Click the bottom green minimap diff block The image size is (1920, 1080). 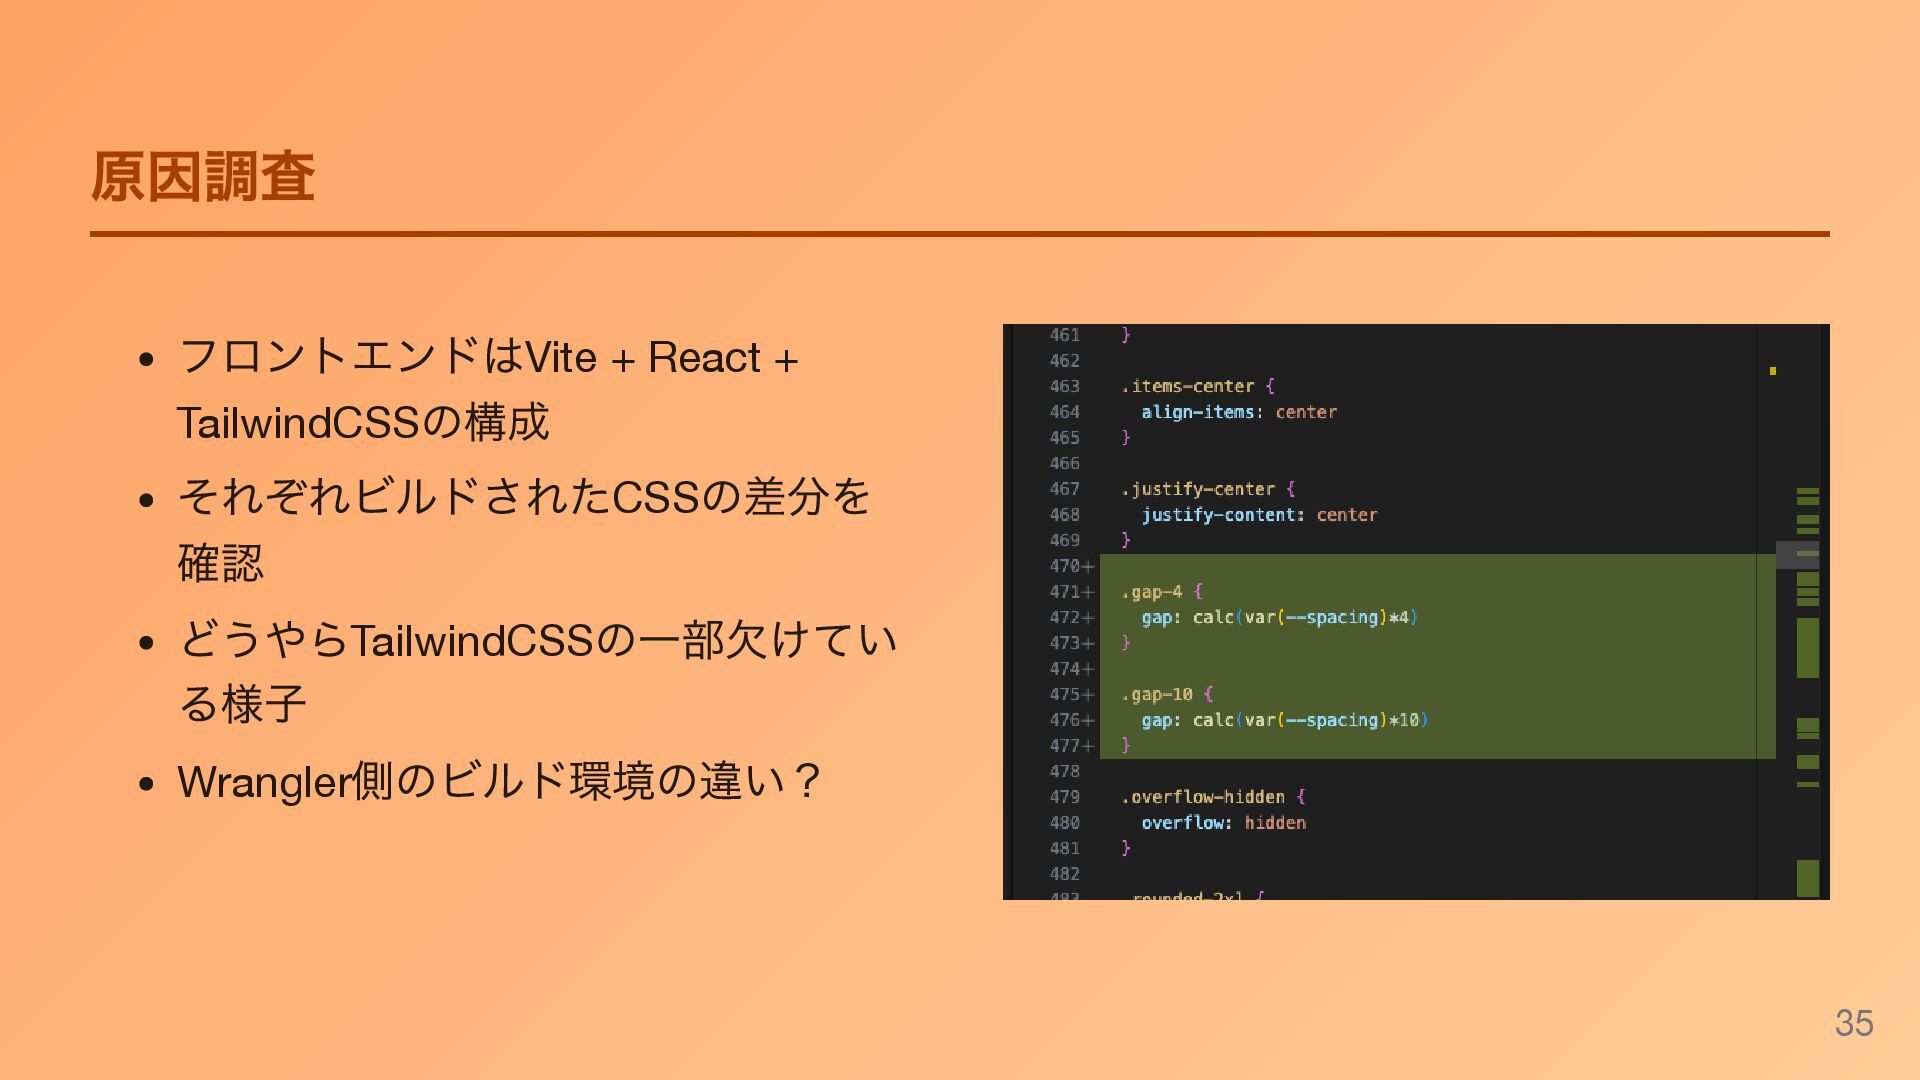pyautogui.click(x=1807, y=878)
